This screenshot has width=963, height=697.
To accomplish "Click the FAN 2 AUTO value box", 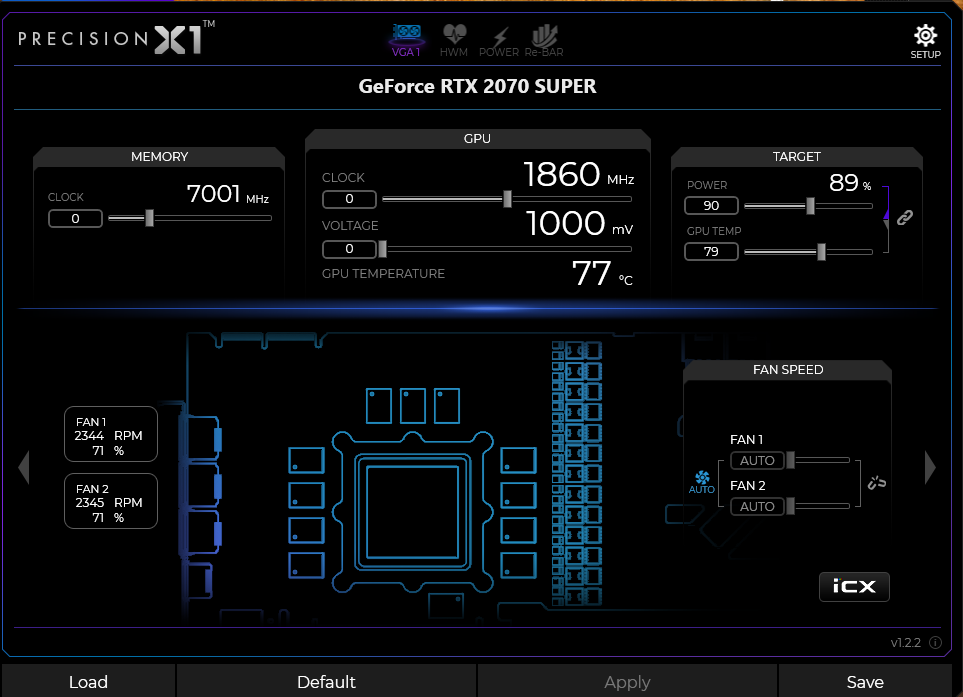I will pos(757,507).
